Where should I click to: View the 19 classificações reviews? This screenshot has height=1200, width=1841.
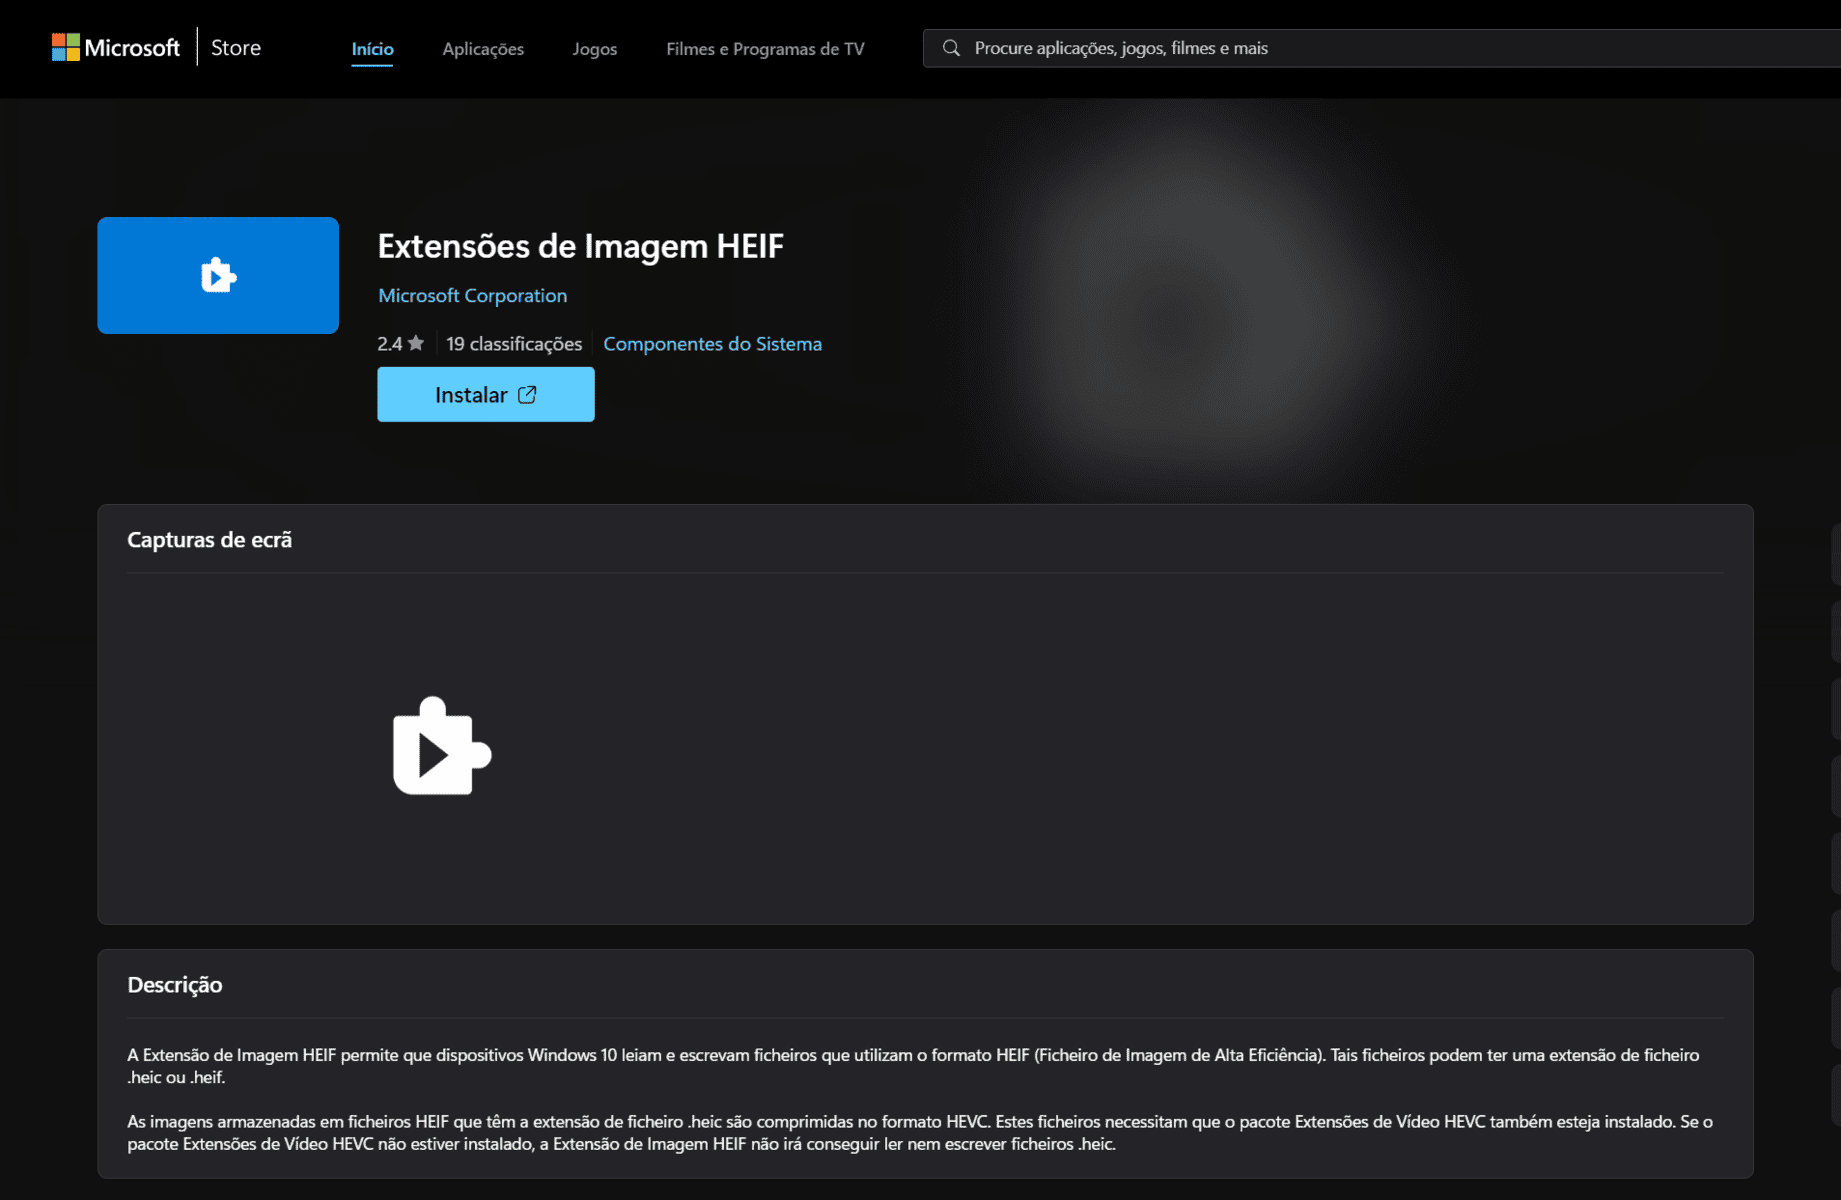click(514, 344)
